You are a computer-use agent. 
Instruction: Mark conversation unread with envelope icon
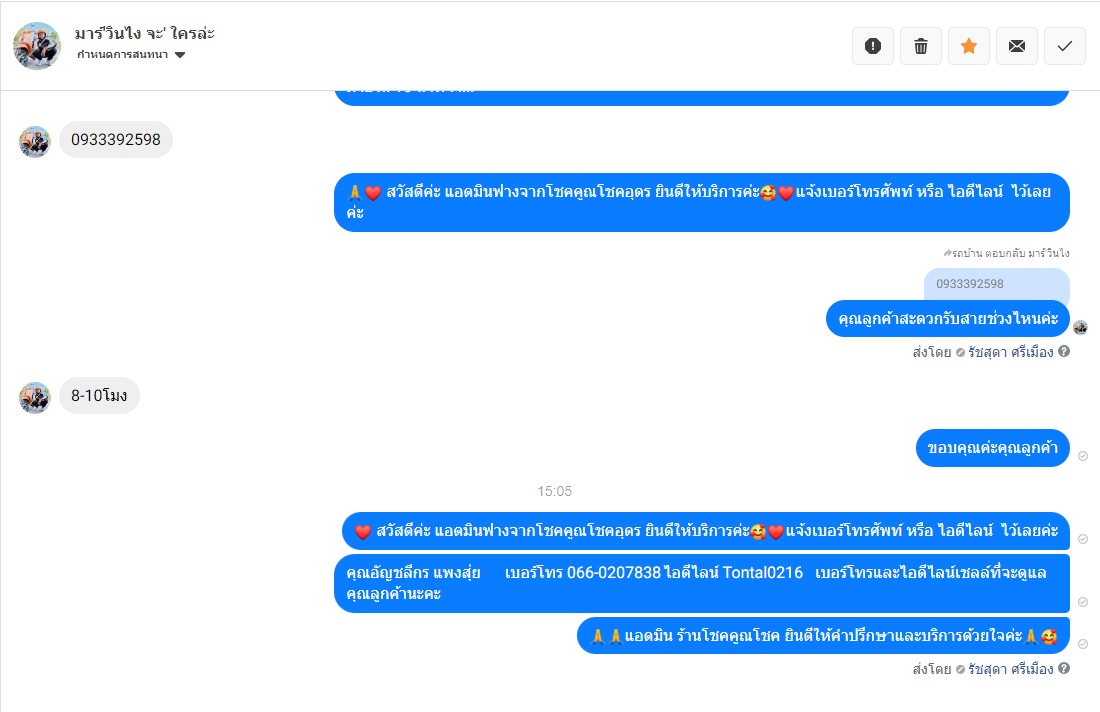click(x=1017, y=46)
